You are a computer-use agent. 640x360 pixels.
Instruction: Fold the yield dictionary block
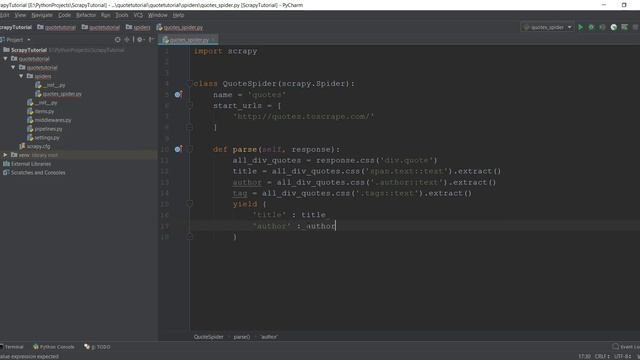[189, 204]
